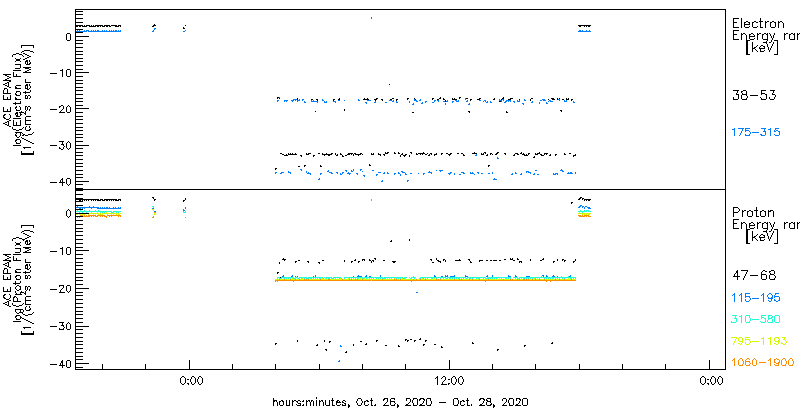The image size is (800, 410).
Task: Click the "-20" tick on the electron flux axis
Action: pos(61,109)
